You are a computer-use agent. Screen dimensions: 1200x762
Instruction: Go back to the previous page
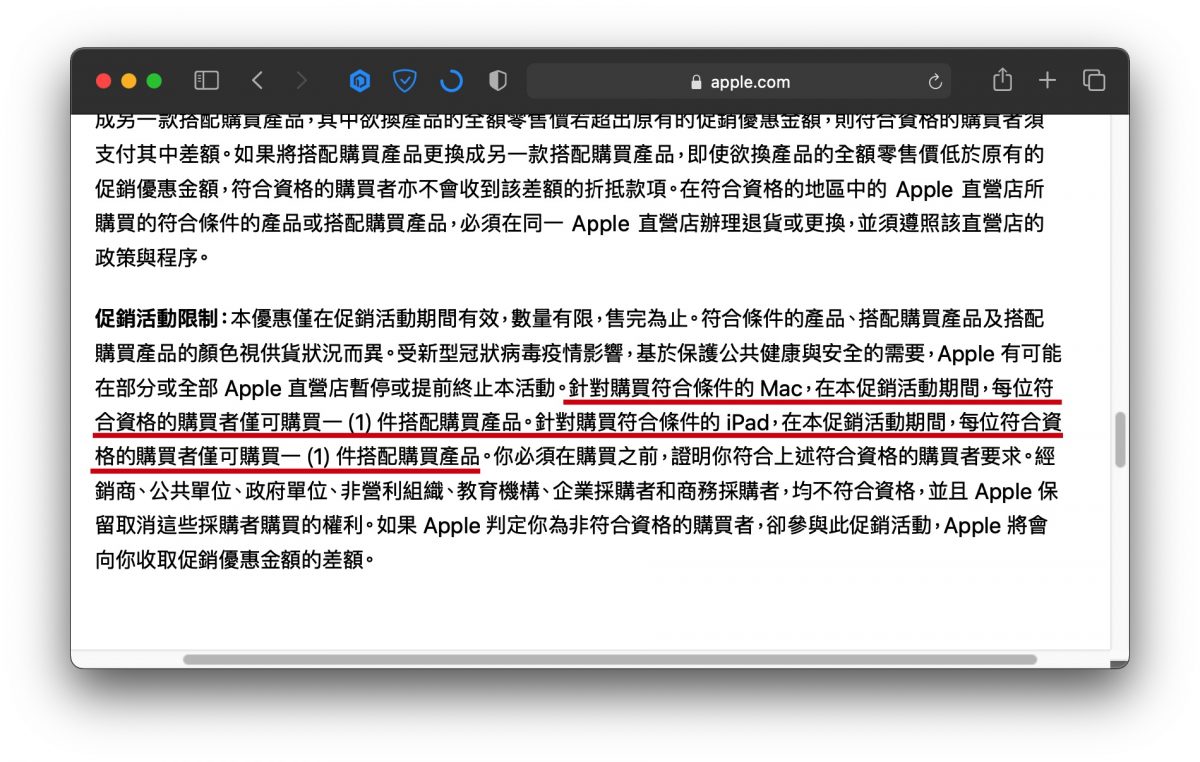pyautogui.click(x=257, y=81)
